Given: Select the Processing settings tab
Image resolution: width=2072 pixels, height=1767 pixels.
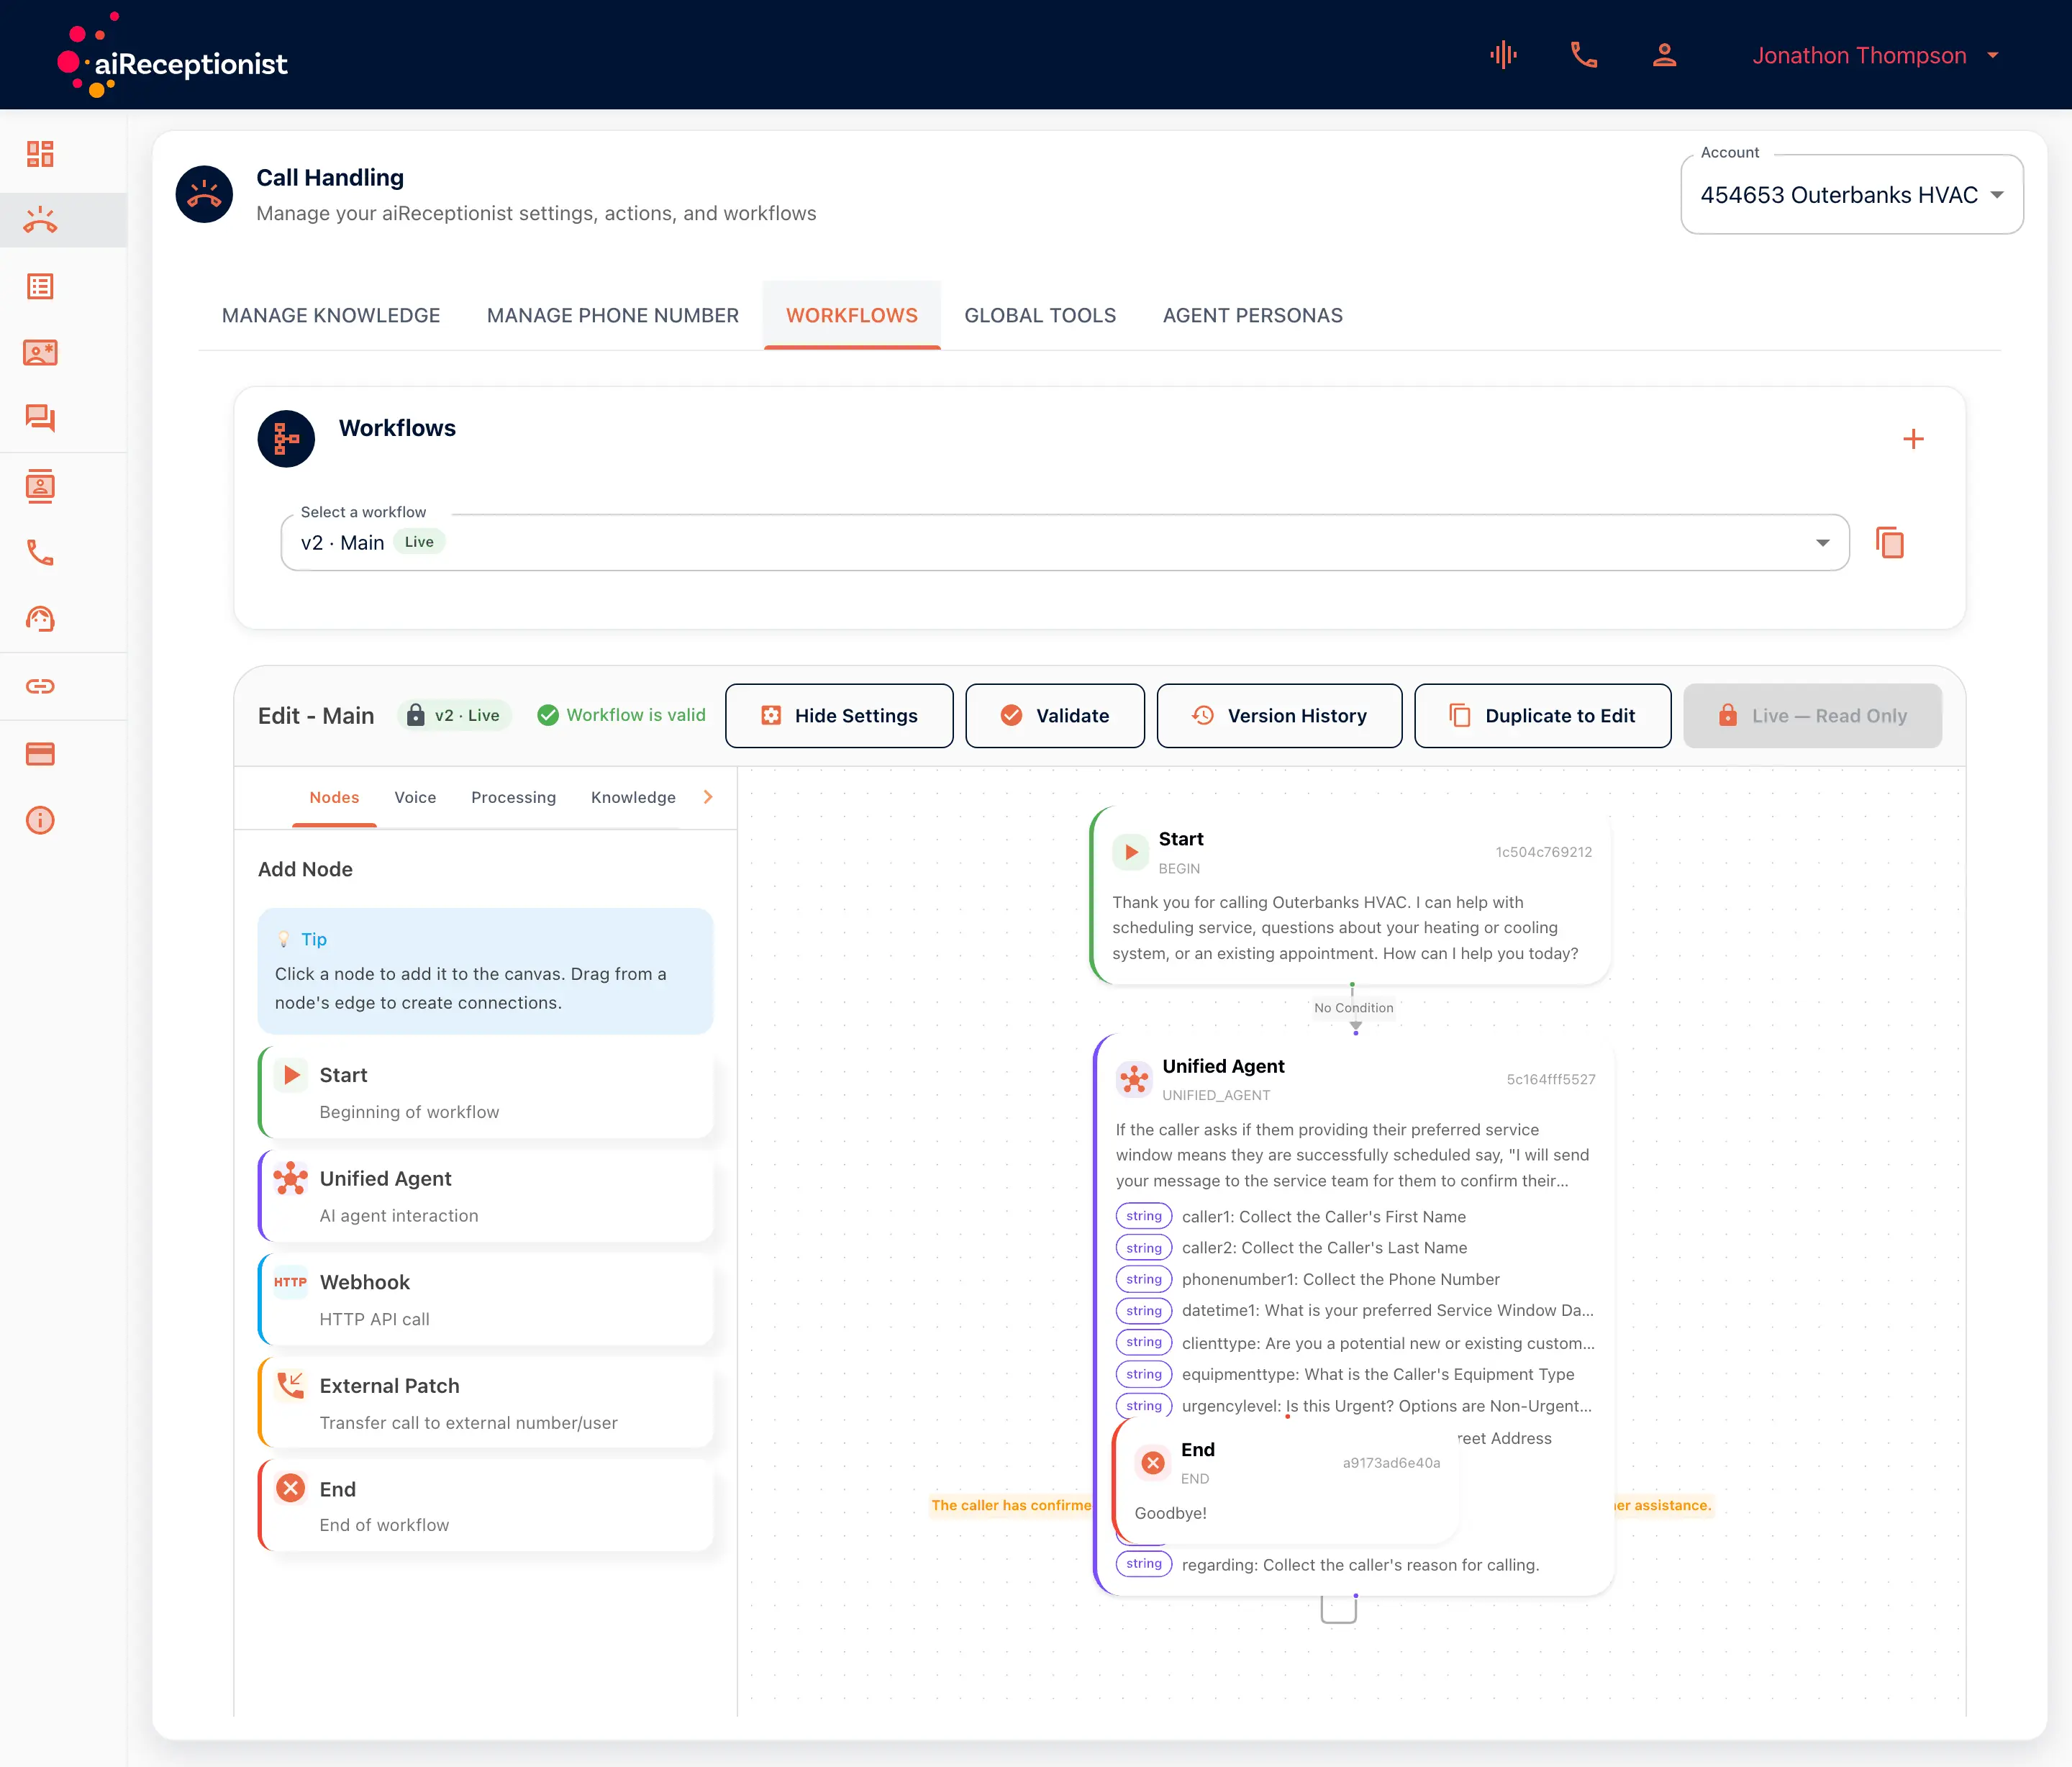Looking at the screenshot, I should click(x=513, y=797).
